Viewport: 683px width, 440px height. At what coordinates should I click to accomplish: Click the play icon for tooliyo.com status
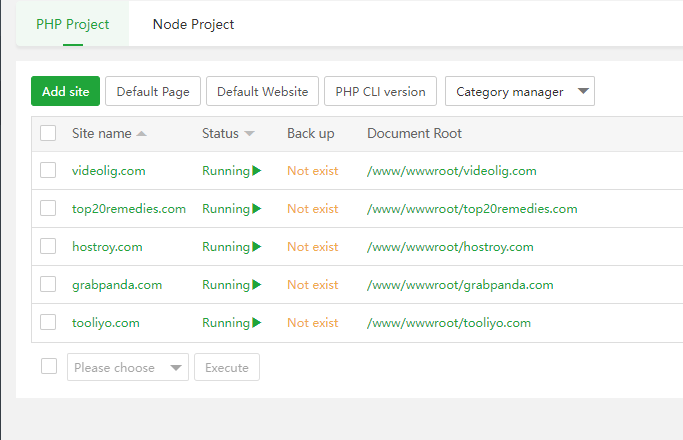(x=257, y=322)
